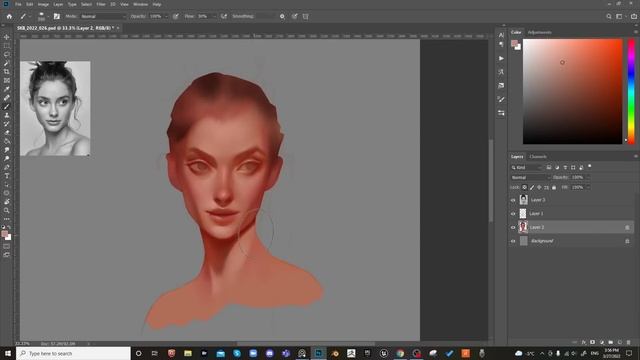Click the Play actions icon in side strip
The width and height of the screenshot is (640, 360).
coord(501,58)
